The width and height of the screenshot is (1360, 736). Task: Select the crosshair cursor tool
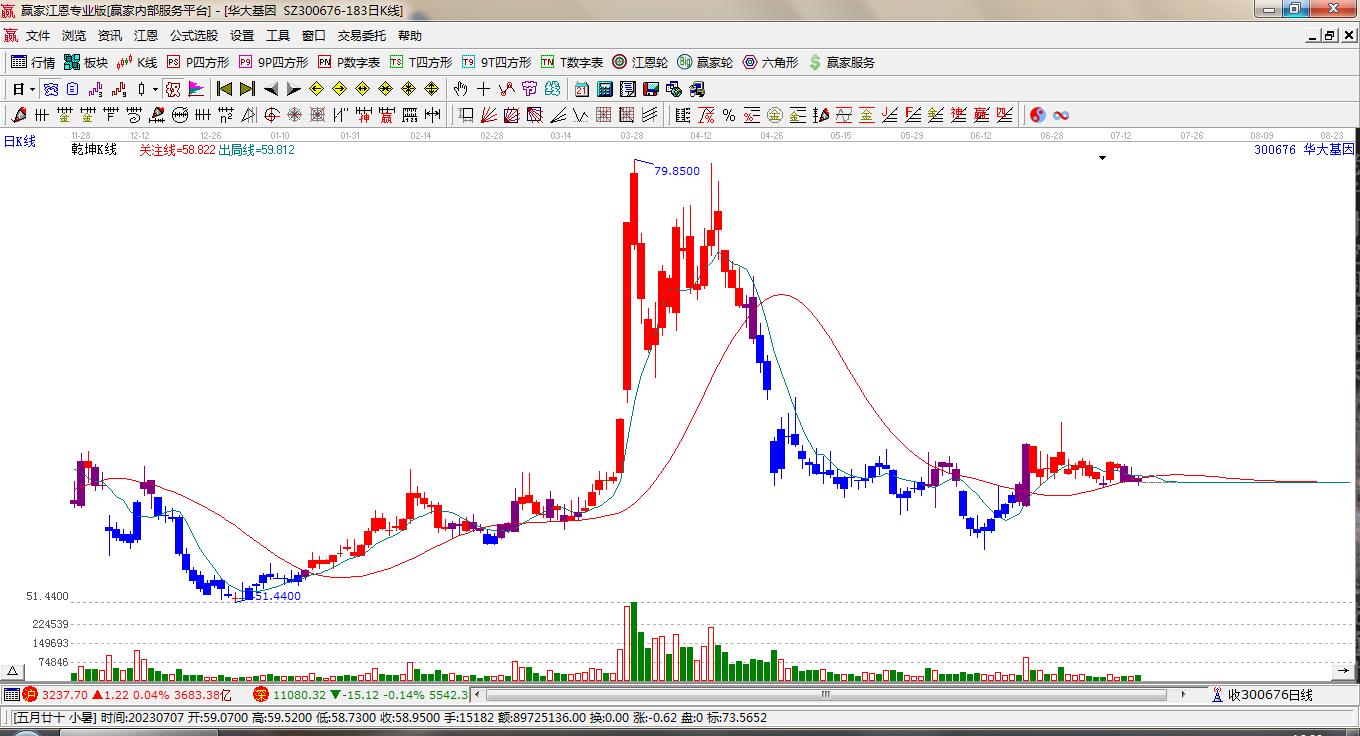point(483,89)
